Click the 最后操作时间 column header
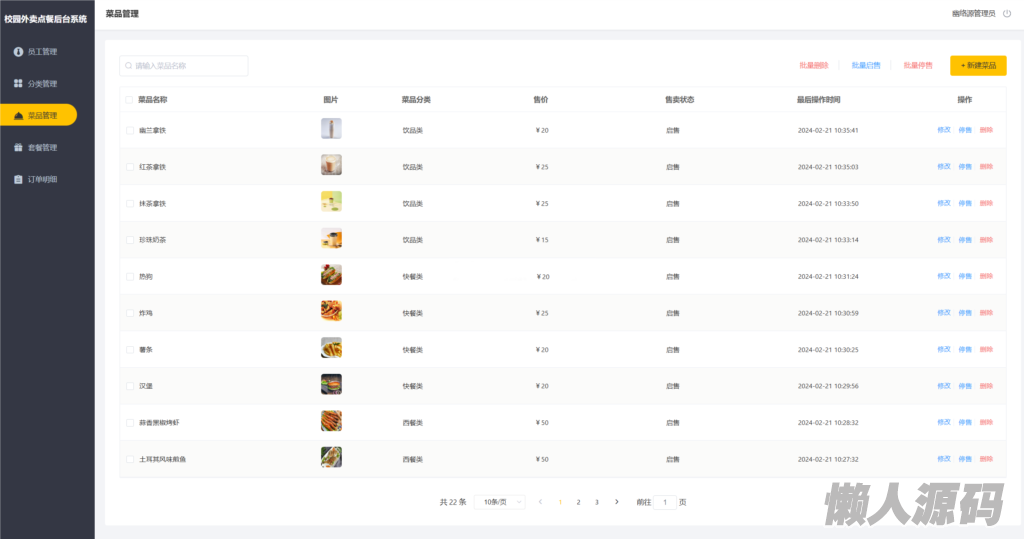 [818, 100]
